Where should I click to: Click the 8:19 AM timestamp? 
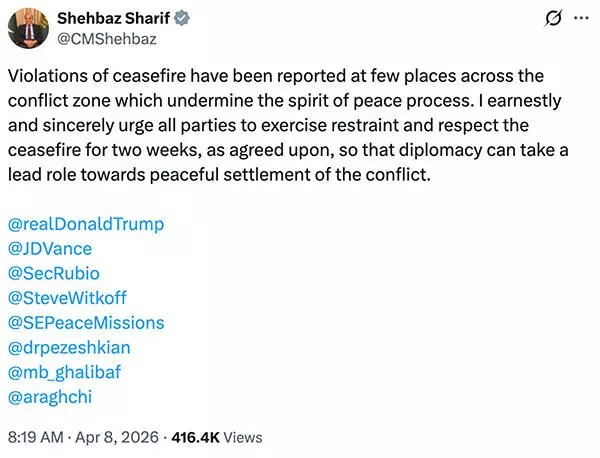tap(37, 437)
